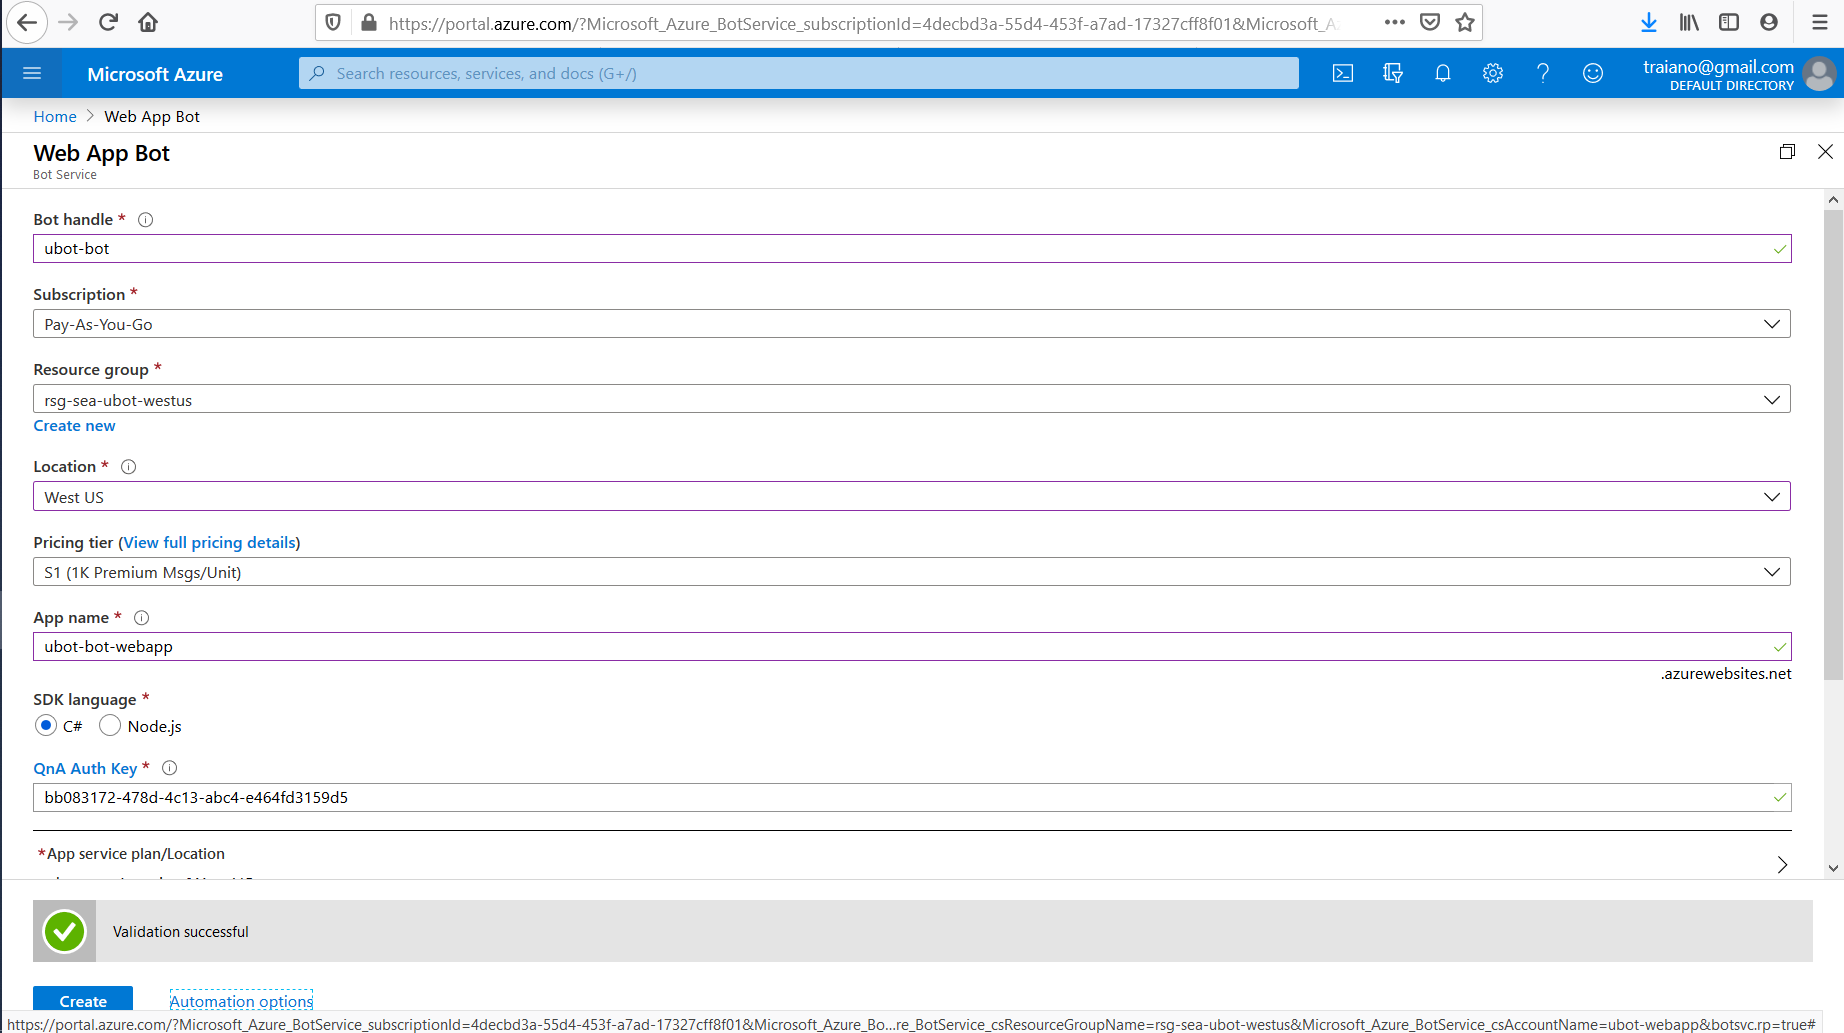Image resolution: width=1844 pixels, height=1033 pixels.
Task: Open the QnA Auth Key link
Action: point(85,768)
